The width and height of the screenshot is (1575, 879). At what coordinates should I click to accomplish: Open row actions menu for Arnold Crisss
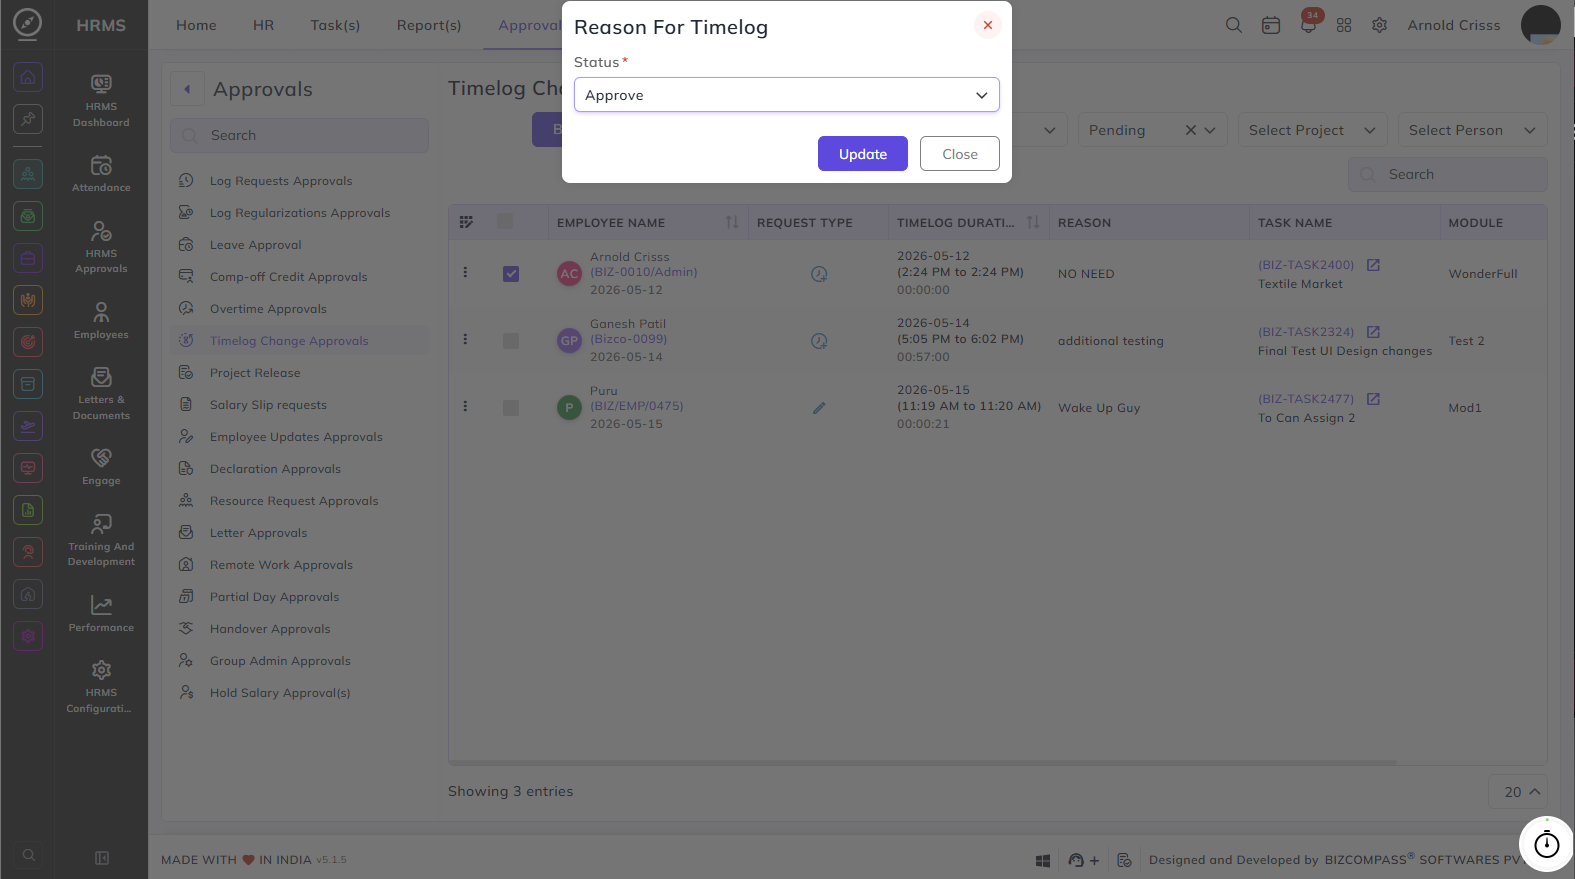tap(465, 272)
